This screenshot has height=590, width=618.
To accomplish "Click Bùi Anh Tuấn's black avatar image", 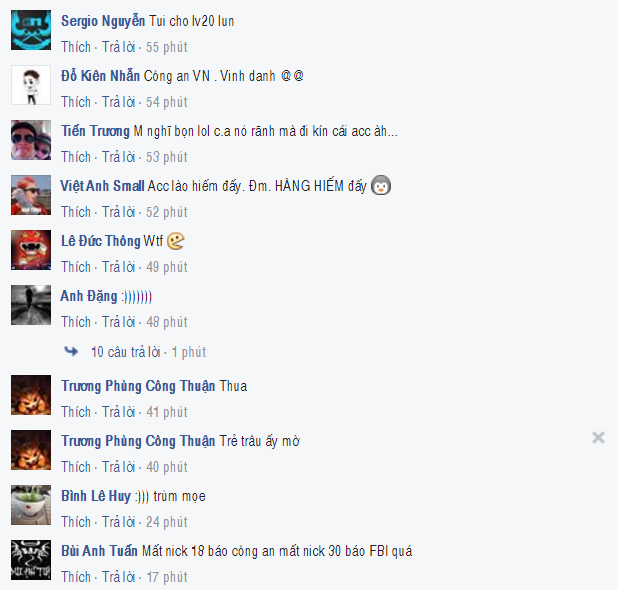I will pyautogui.click(x=31, y=560).
